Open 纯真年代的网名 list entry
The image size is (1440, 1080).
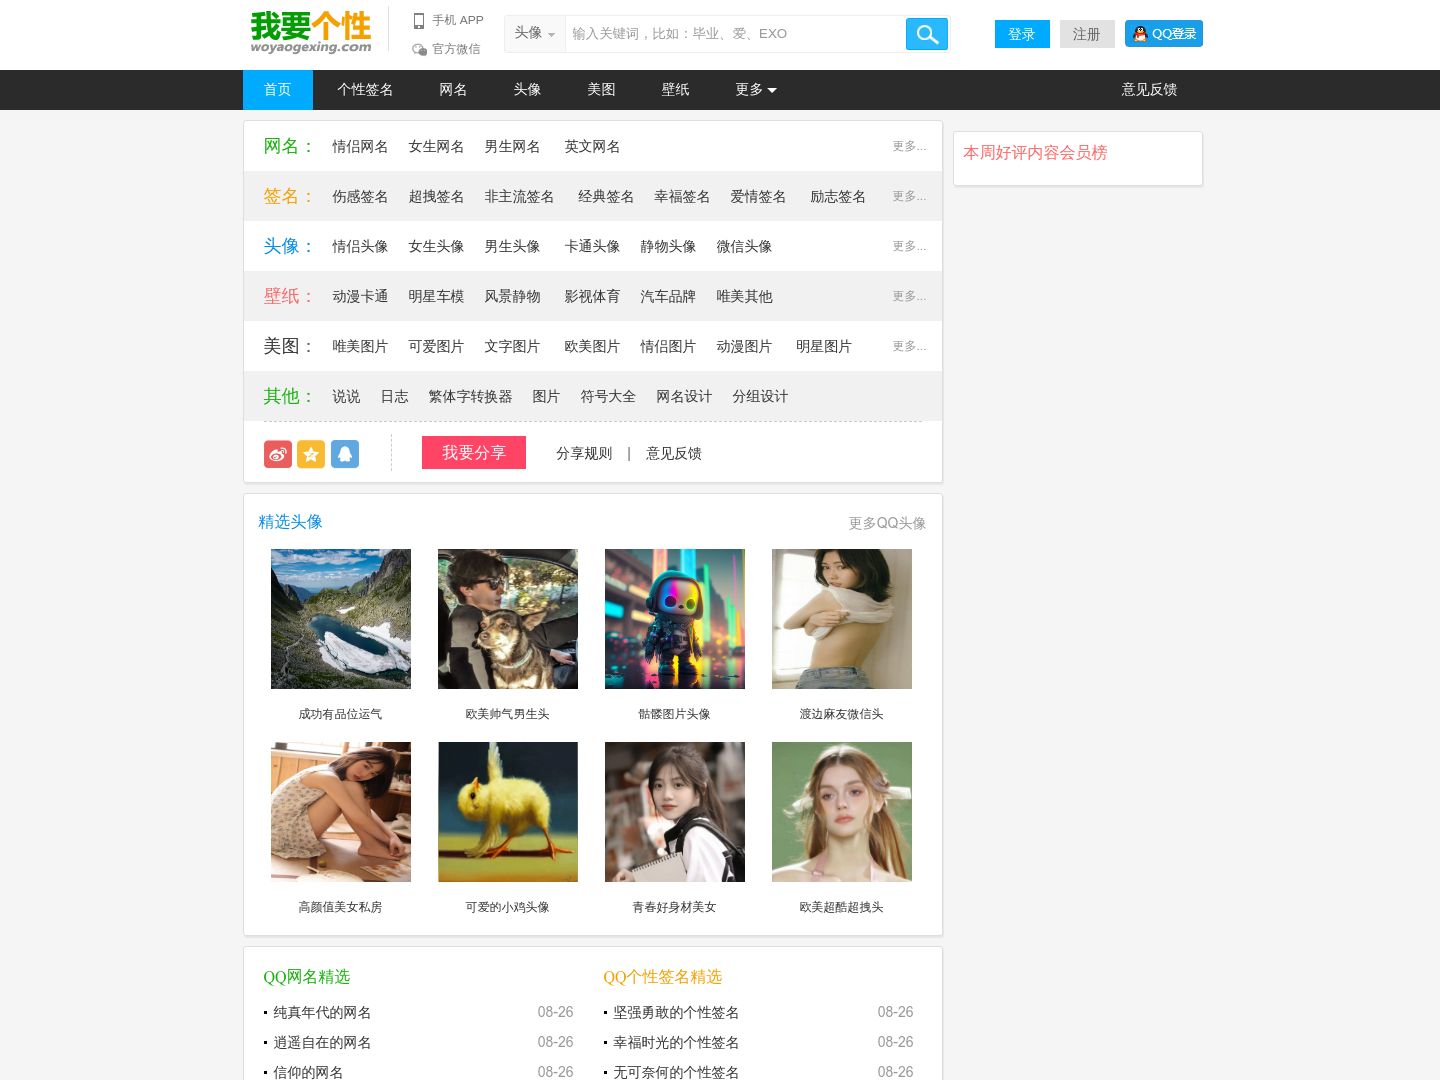[322, 1013]
